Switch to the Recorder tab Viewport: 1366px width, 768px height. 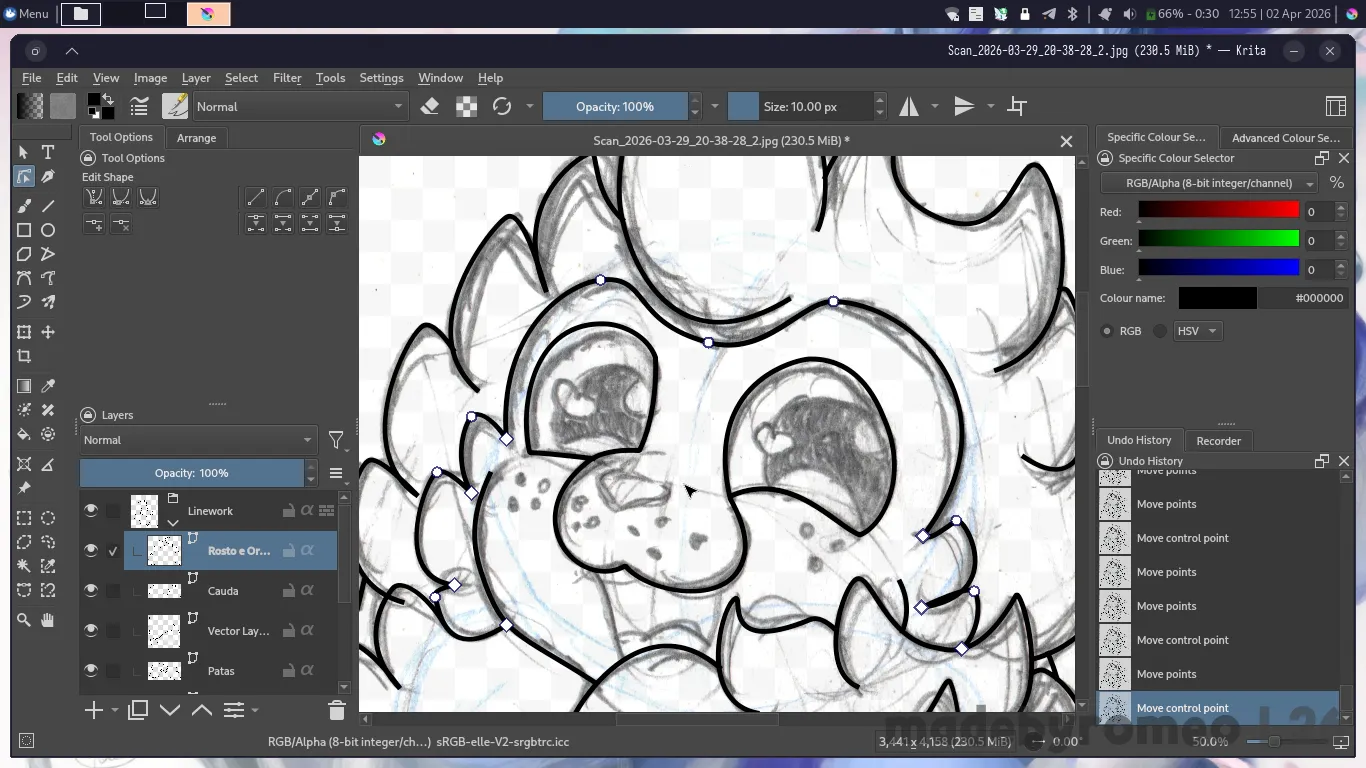[x=1218, y=441]
